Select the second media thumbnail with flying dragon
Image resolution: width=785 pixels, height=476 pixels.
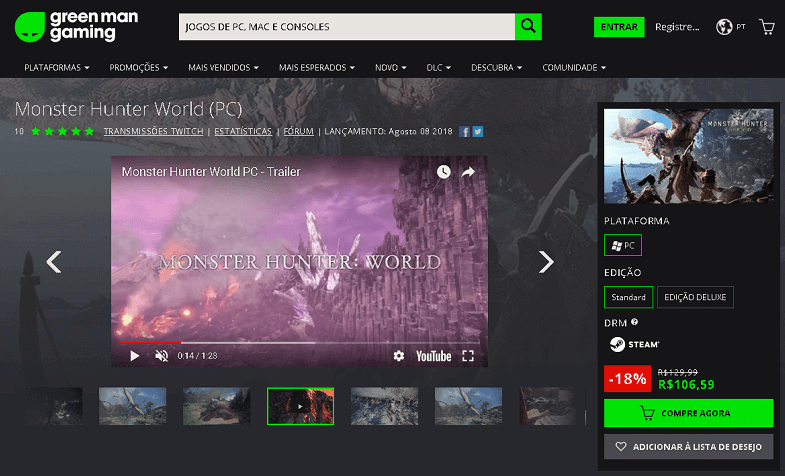tap(132, 406)
